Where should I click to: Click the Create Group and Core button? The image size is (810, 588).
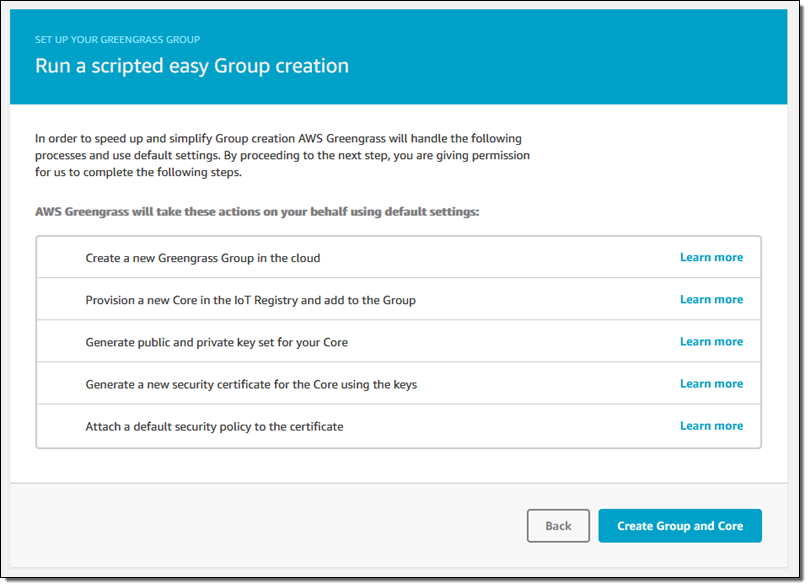point(679,526)
